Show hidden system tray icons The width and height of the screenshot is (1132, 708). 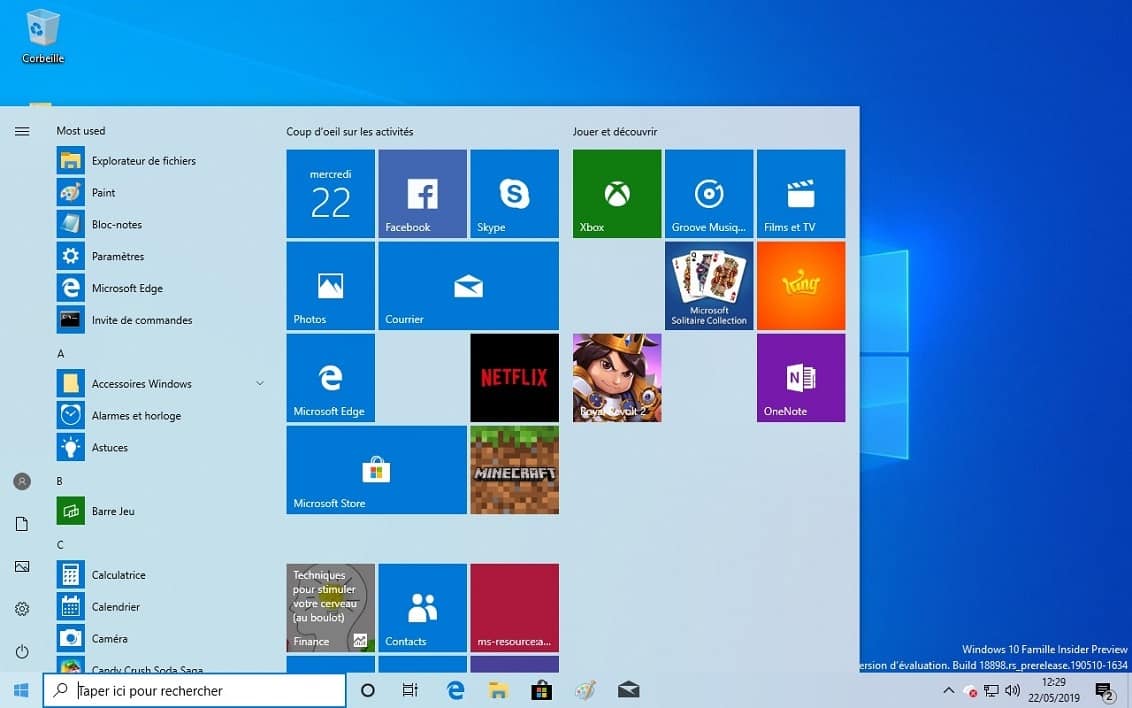[x=949, y=691]
